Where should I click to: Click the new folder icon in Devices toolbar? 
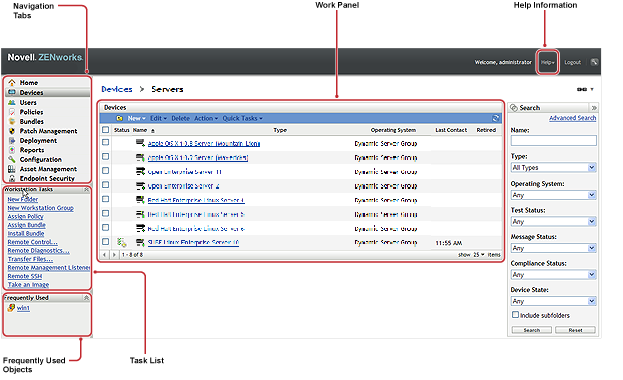[119, 118]
